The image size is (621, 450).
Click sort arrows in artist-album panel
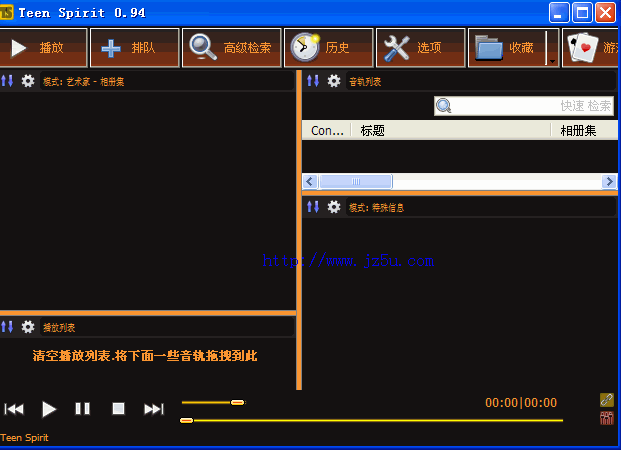tap(7, 81)
